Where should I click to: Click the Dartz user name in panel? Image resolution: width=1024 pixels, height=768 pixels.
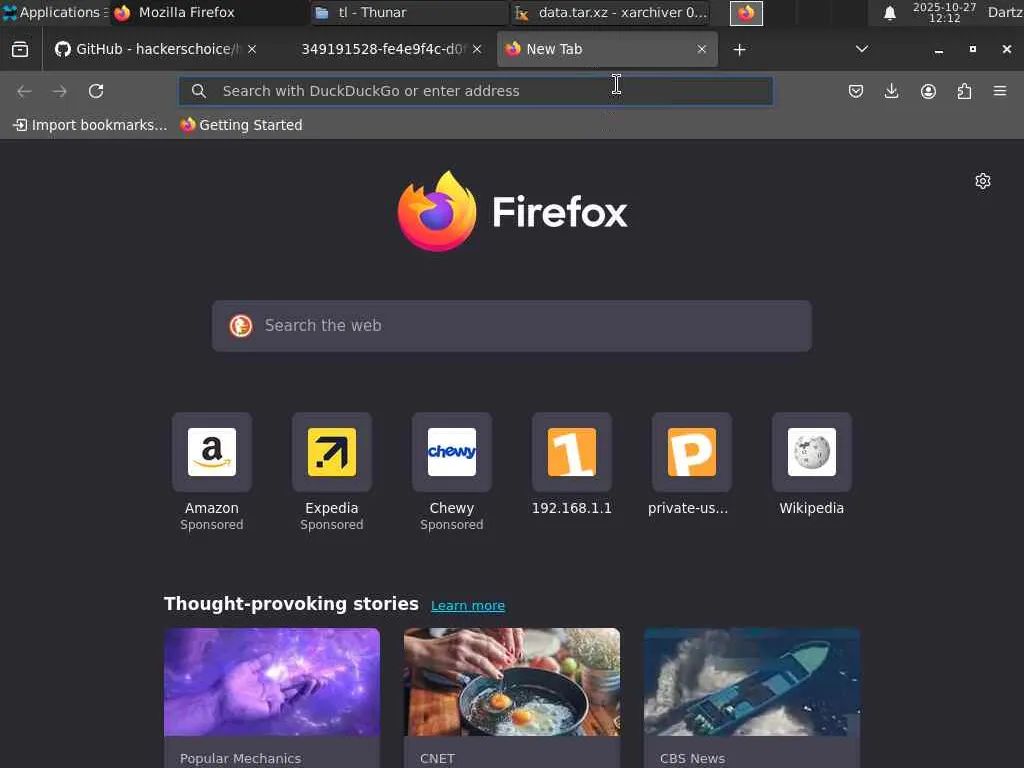tap(1005, 12)
